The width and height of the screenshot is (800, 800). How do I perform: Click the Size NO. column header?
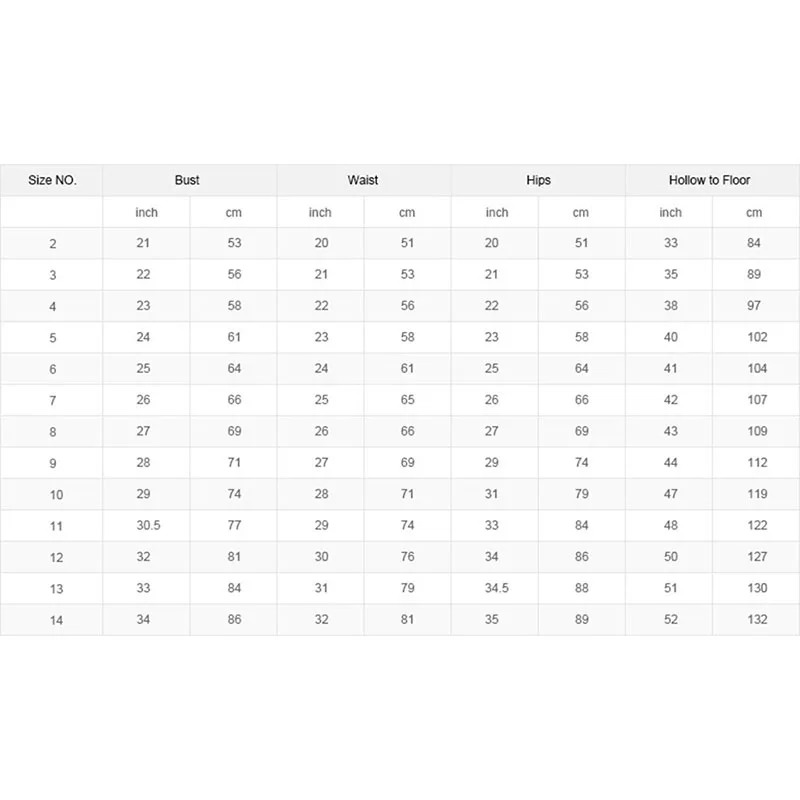tap(52, 181)
